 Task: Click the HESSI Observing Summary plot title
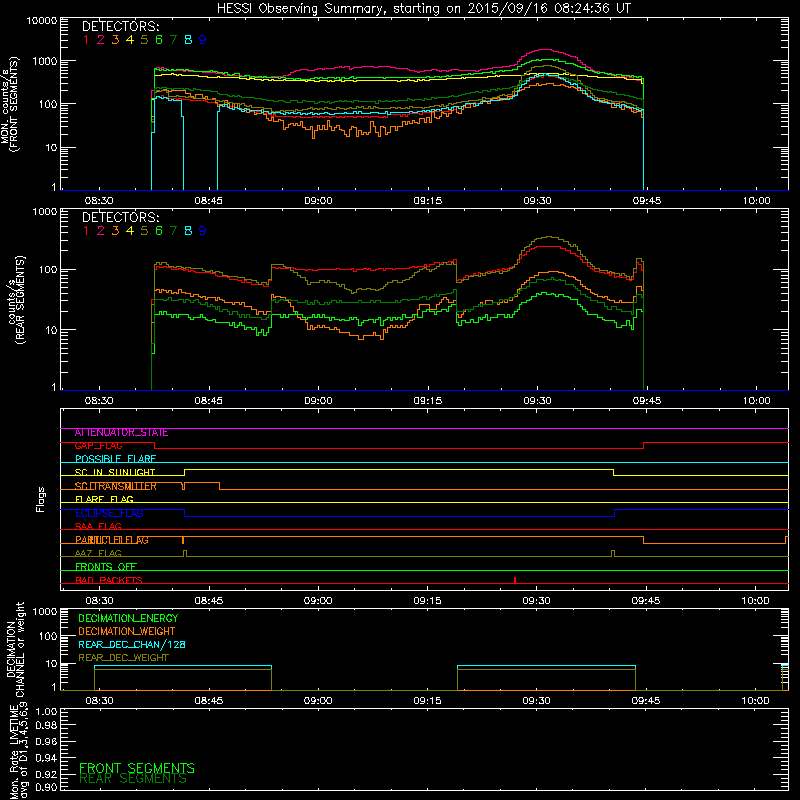point(424,9)
